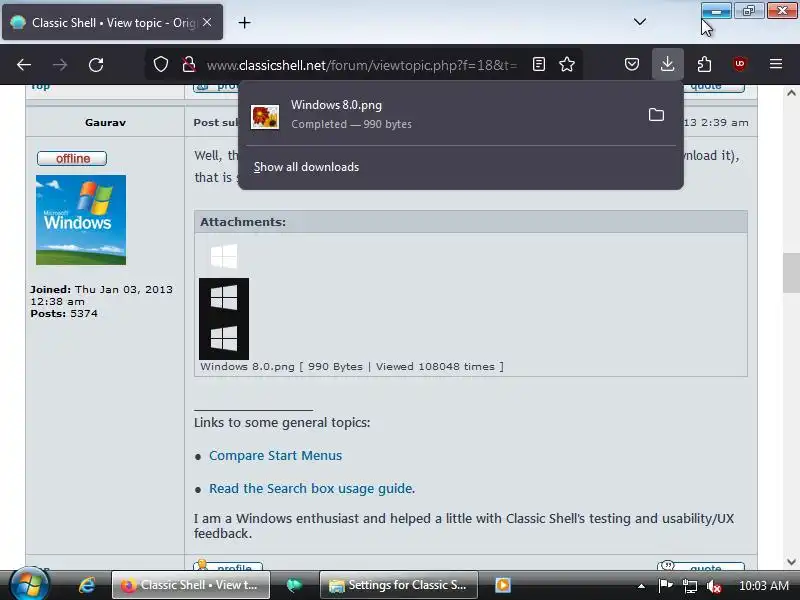Click the Classic Shell shell icon on taskbar
The height and width of the screenshot is (600, 800).
[294, 585]
